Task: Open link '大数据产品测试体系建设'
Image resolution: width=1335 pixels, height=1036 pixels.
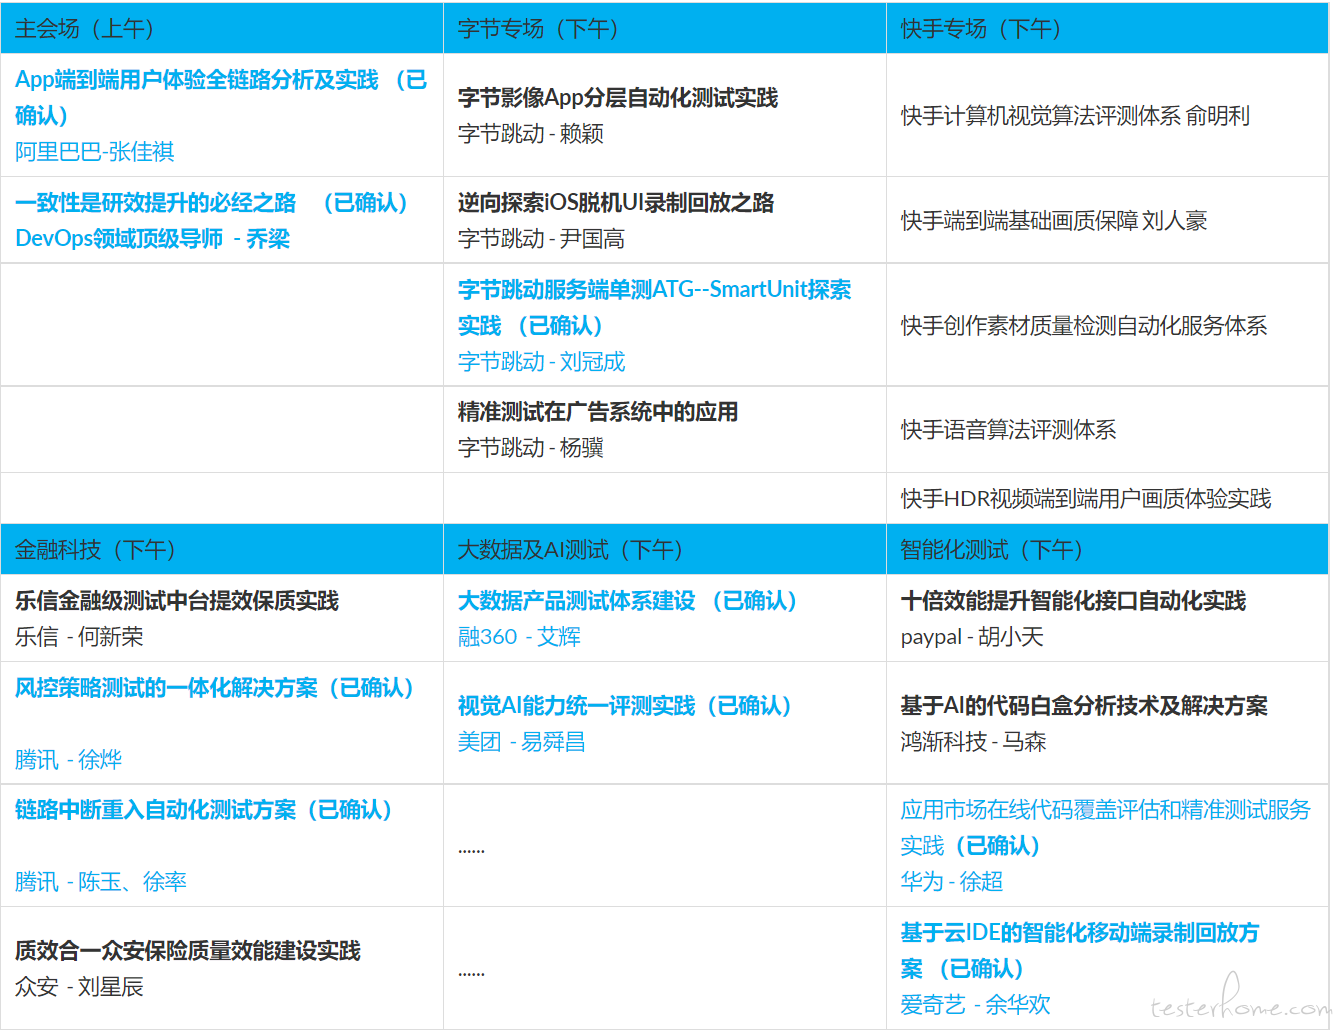Action: (576, 601)
